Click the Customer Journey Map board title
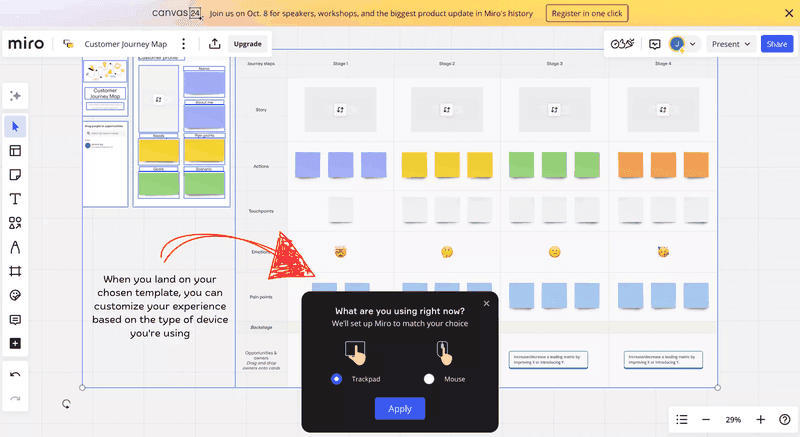Viewport: 800px width, 437px height. pos(127,44)
